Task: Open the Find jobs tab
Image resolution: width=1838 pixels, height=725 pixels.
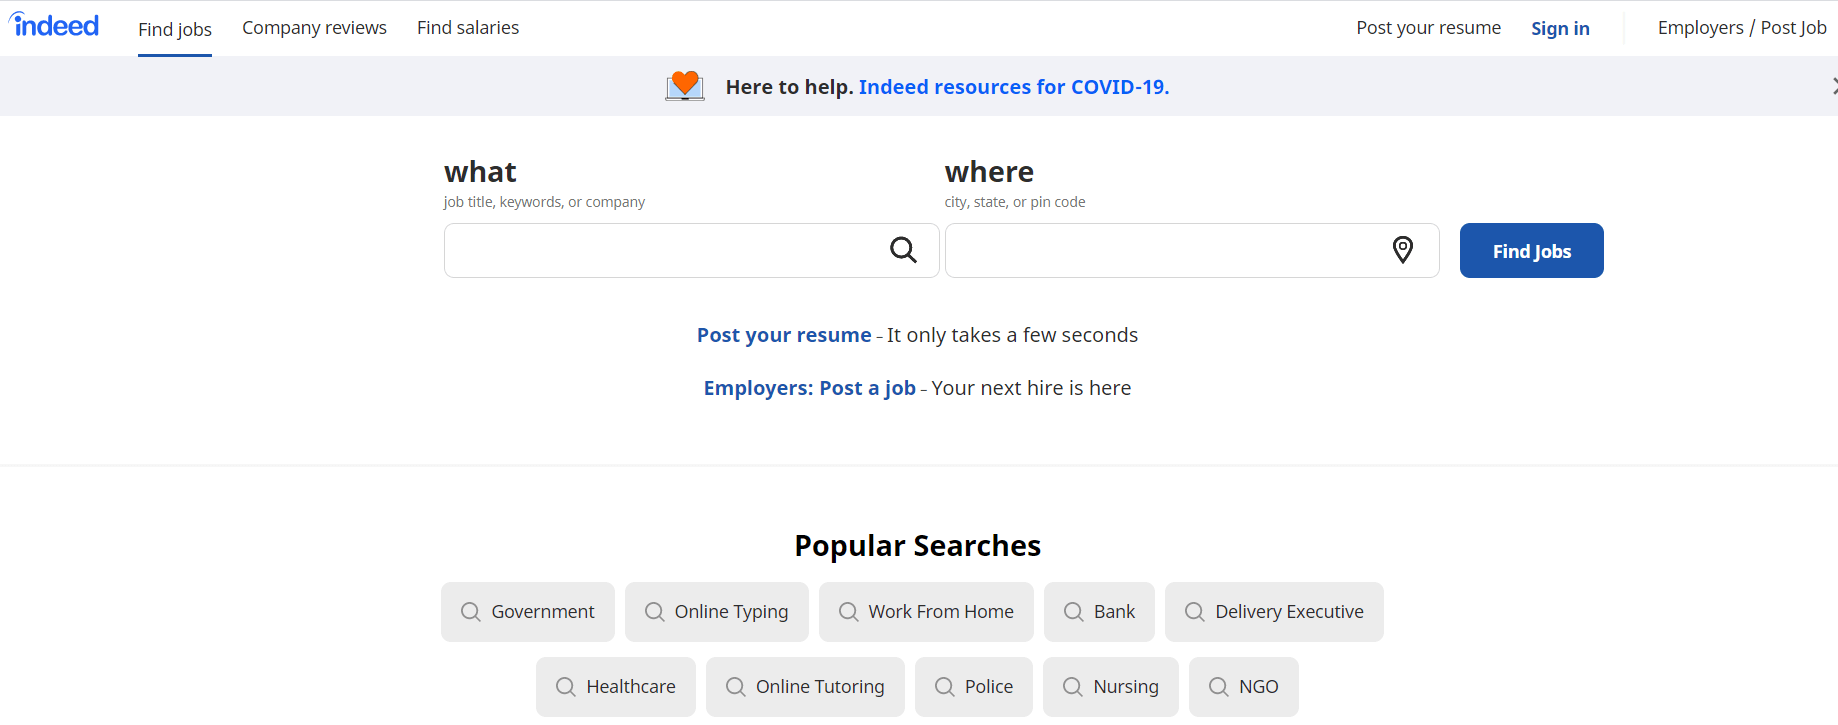Action: pyautogui.click(x=175, y=29)
